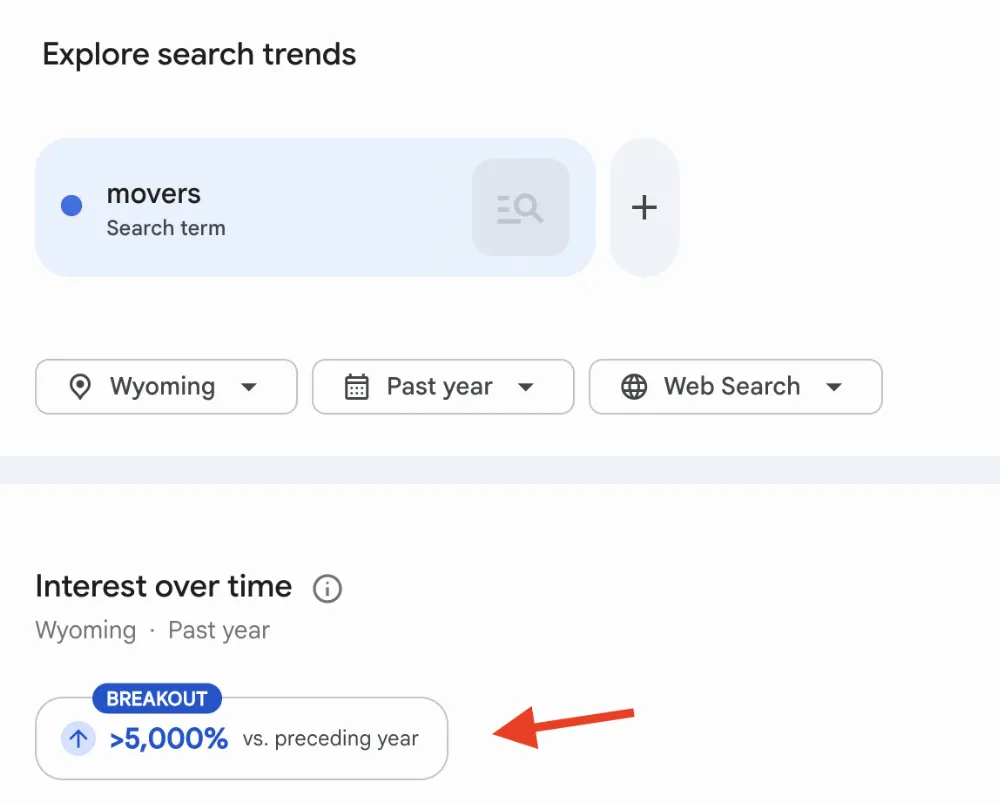
Task: Click the >5,000% change value
Action: 168,739
